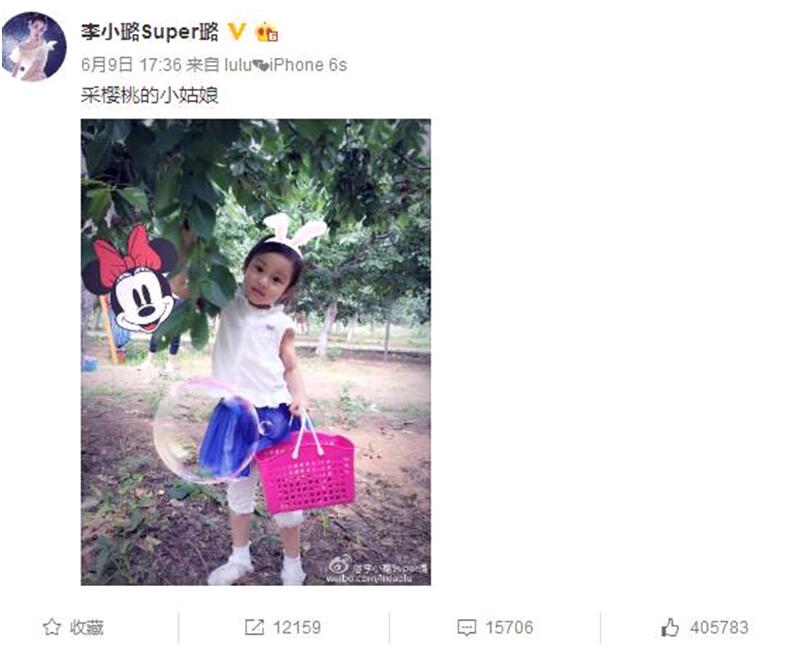Open the posted photo of the girl
The height and width of the screenshot is (651, 807).
tap(256, 352)
